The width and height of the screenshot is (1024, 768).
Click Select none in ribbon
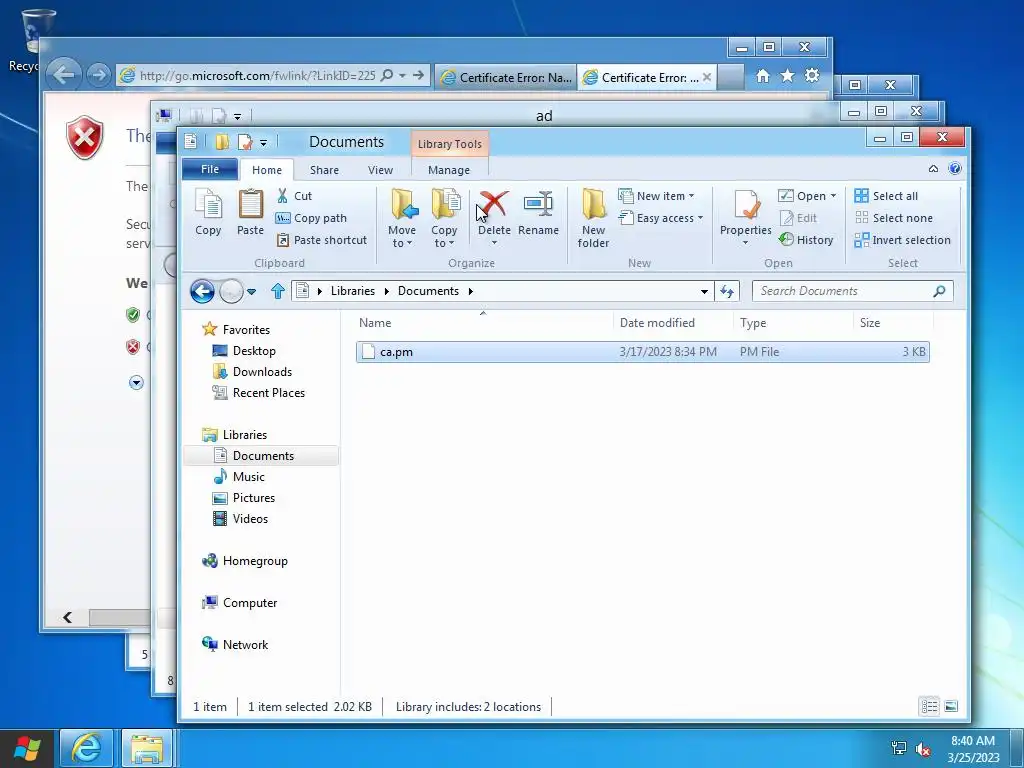pyautogui.click(x=893, y=218)
